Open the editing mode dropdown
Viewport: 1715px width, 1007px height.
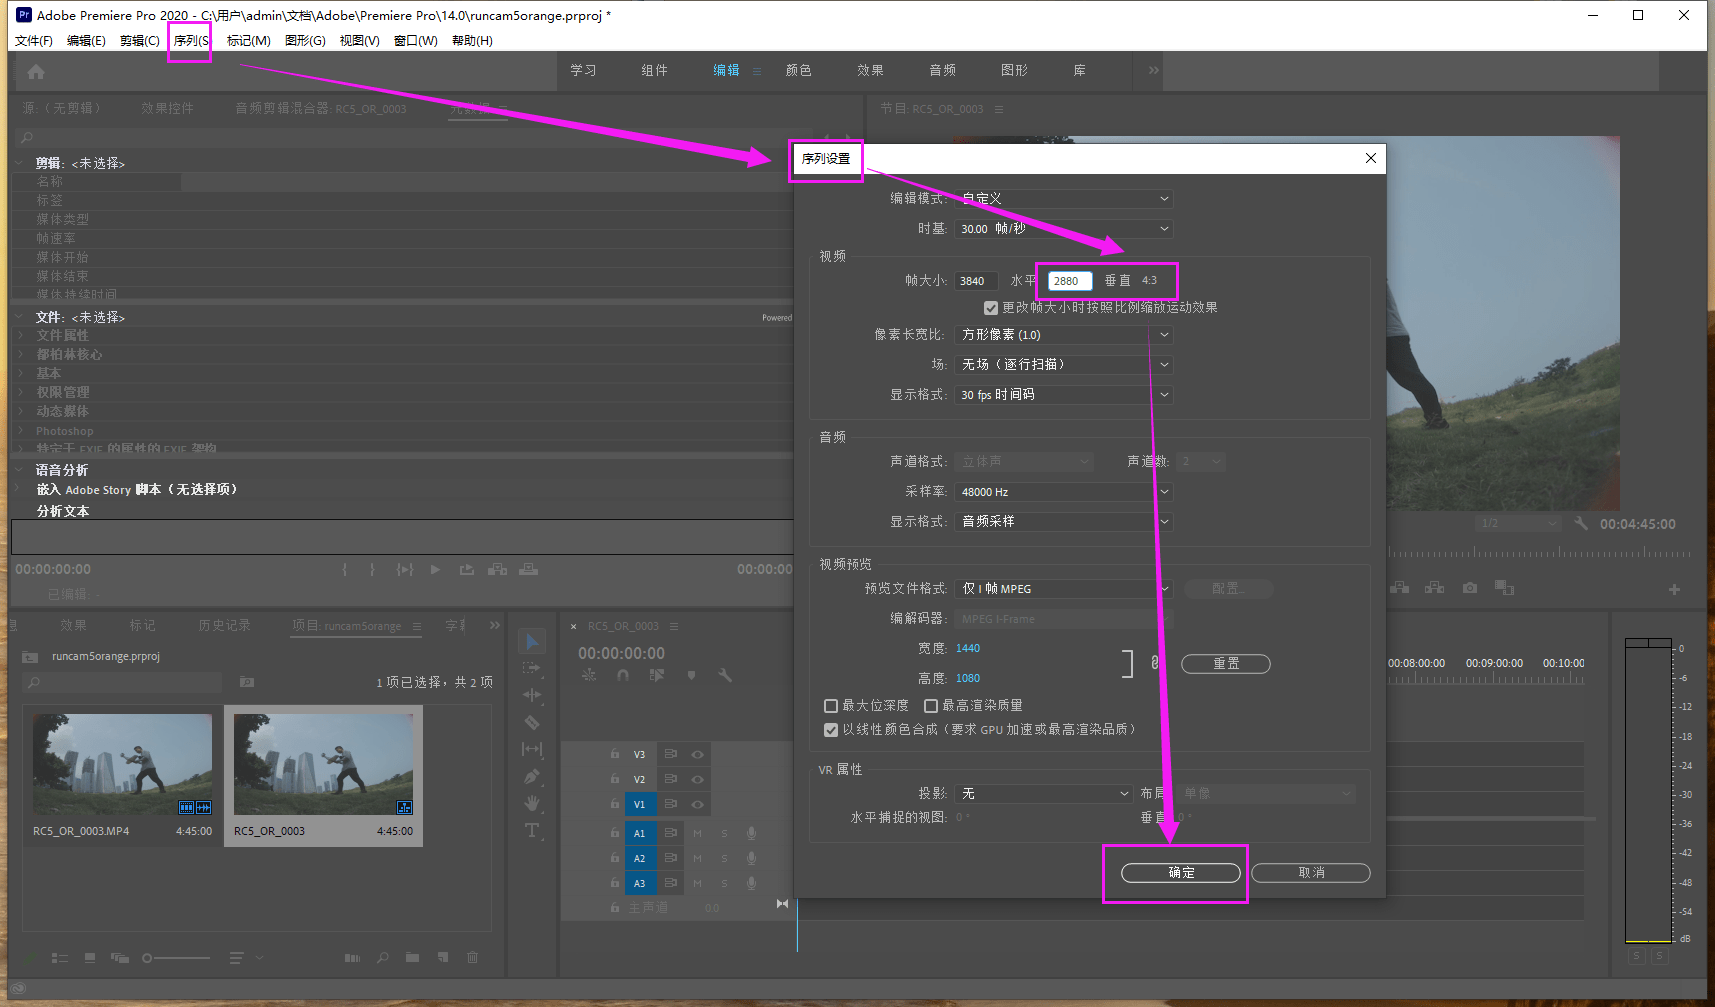click(x=1063, y=199)
